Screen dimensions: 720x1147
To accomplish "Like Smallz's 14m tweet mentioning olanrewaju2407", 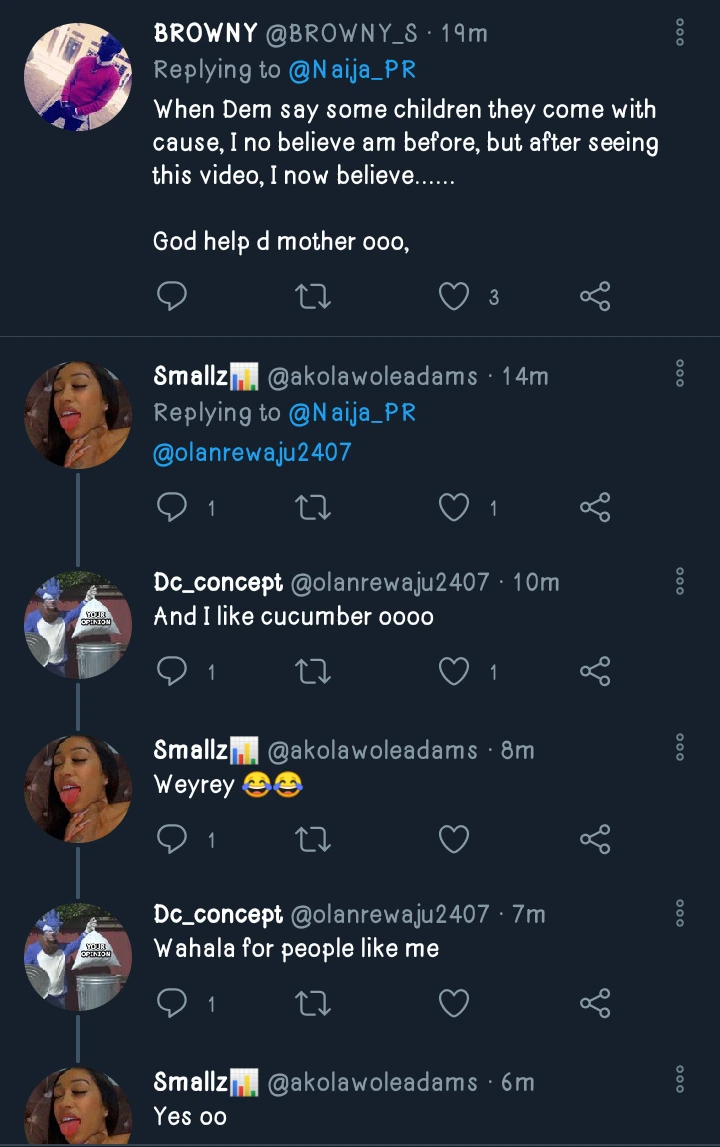I will [455, 508].
